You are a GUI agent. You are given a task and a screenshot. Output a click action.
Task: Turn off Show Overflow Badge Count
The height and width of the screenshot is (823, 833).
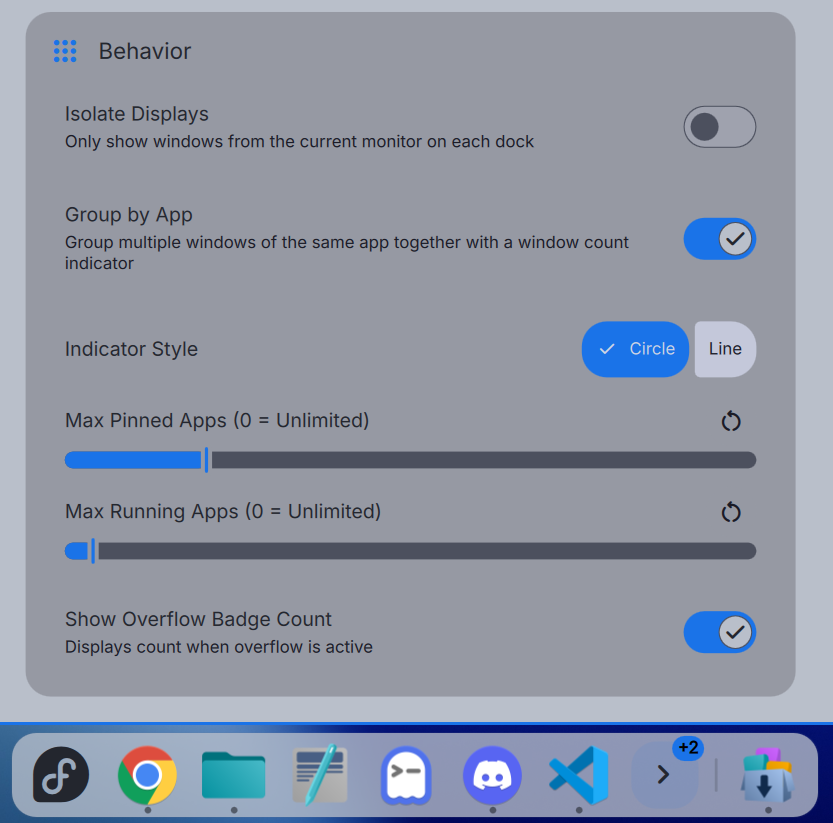tap(719, 632)
